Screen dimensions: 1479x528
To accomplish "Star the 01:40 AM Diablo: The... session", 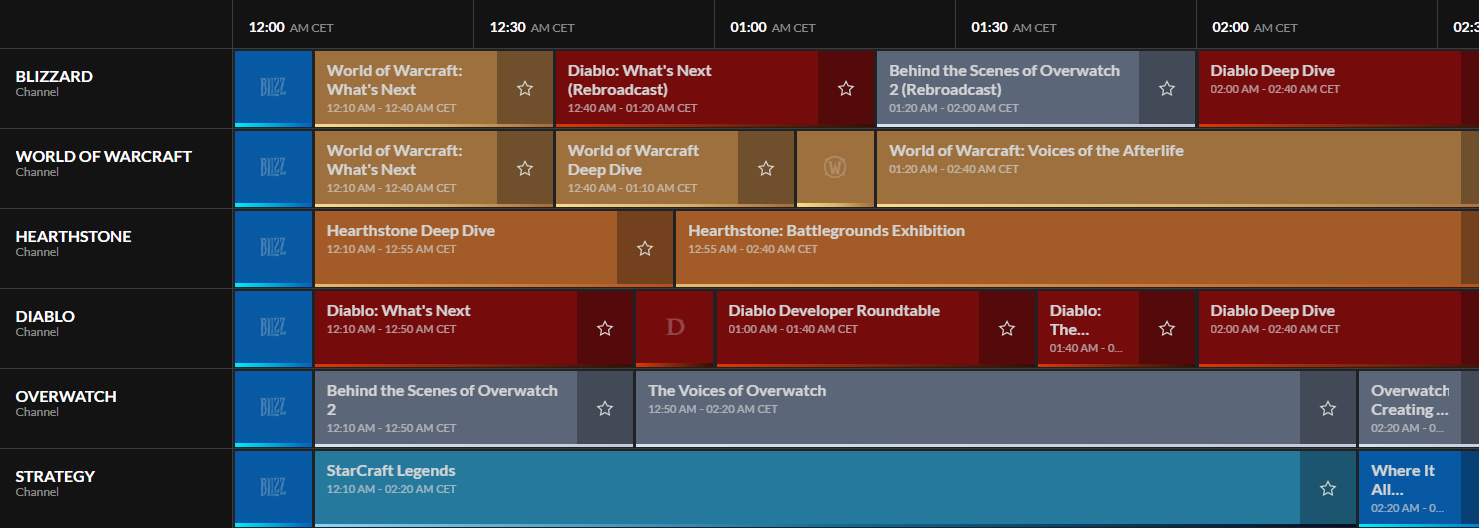I will tap(1167, 328).
